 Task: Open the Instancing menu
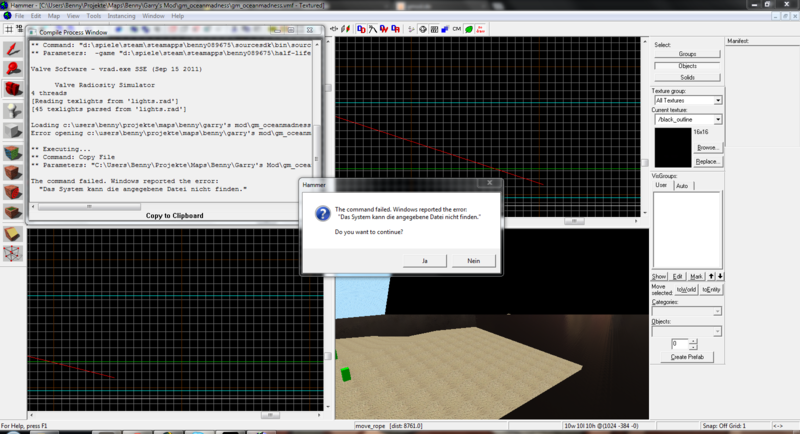pyautogui.click(x=122, y=17)
